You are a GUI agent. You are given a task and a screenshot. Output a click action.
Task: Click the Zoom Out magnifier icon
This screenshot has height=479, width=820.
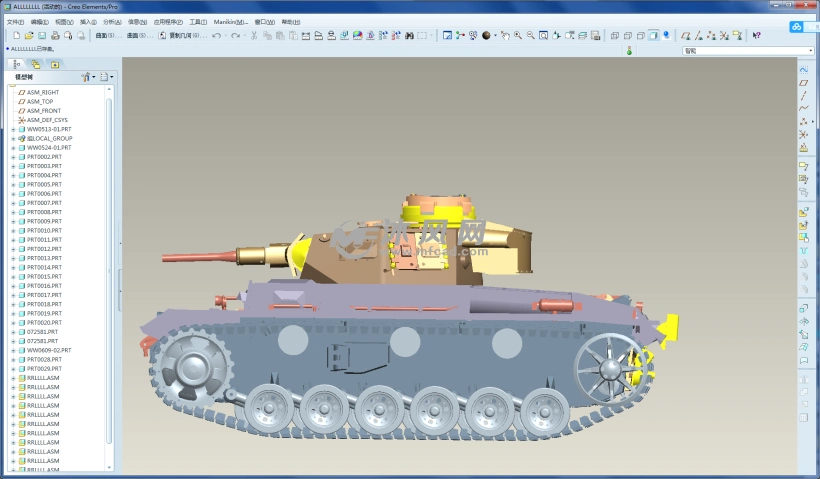(x=530, y=35)
